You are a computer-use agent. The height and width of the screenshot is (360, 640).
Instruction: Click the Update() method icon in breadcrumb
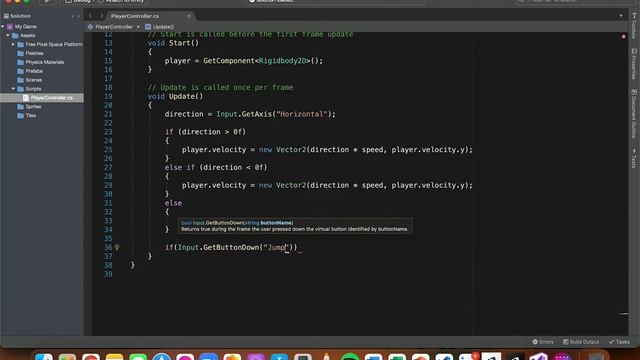pyautogui.click(x=148, y=27)
